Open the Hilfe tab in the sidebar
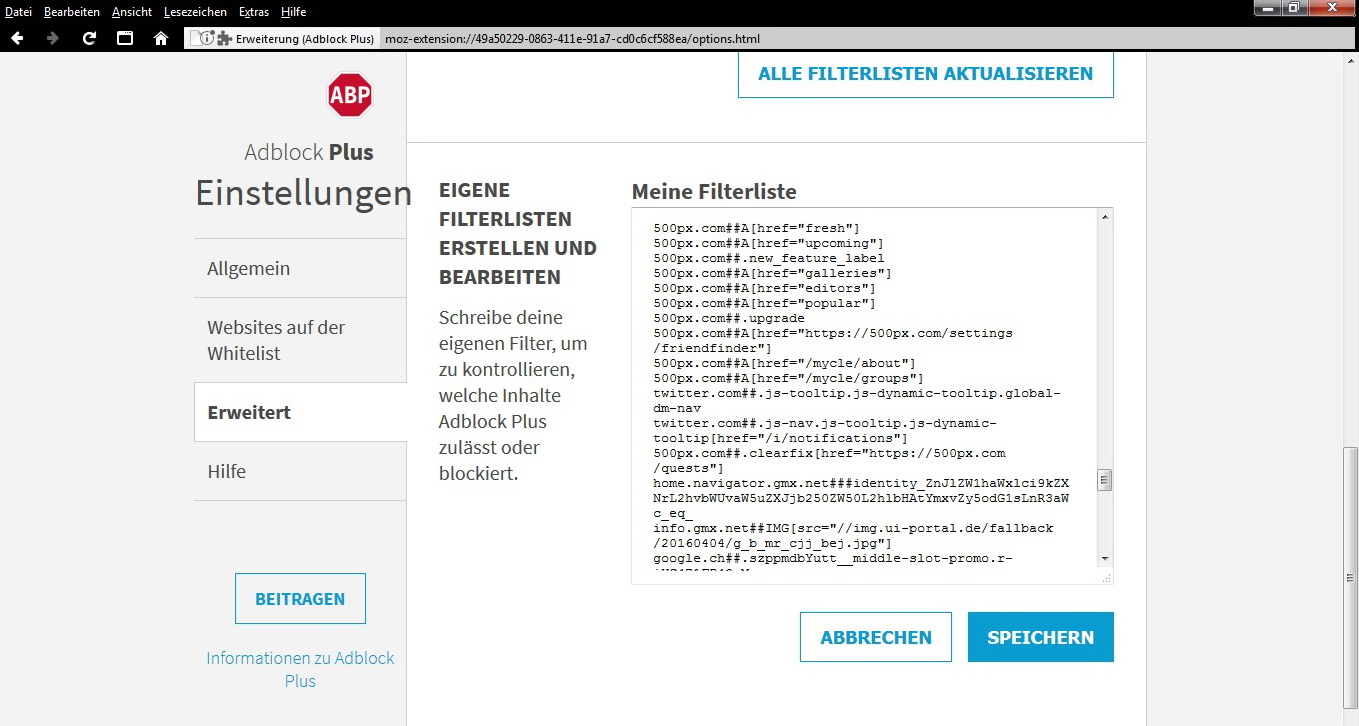 (300, 471)
